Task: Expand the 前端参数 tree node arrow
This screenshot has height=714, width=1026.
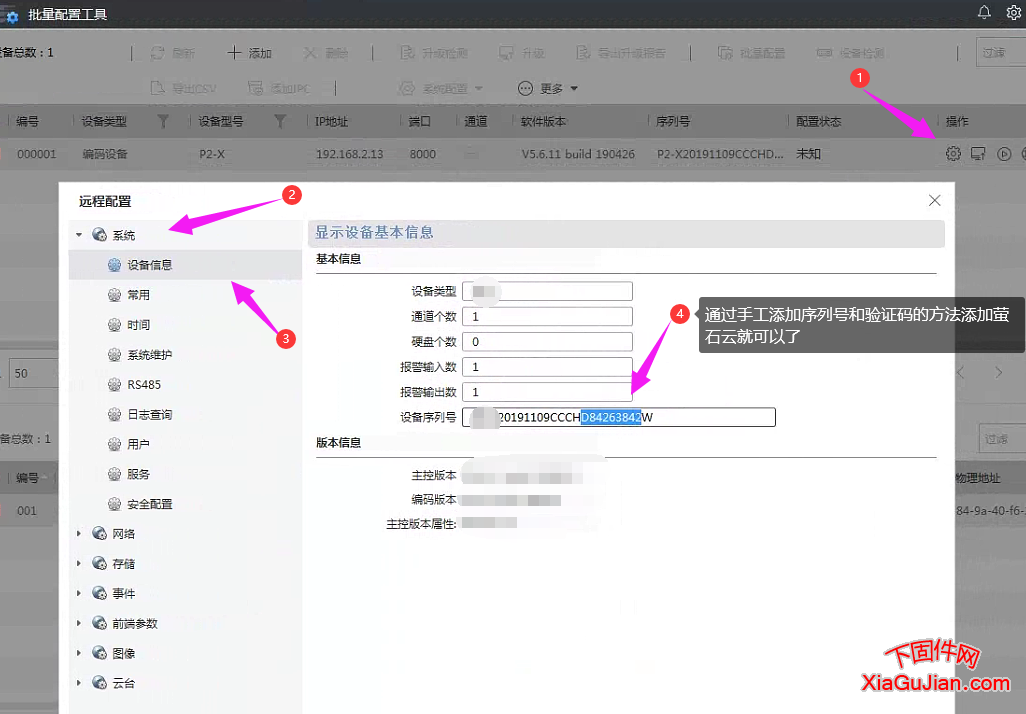Action: click(x=79, y=623)
